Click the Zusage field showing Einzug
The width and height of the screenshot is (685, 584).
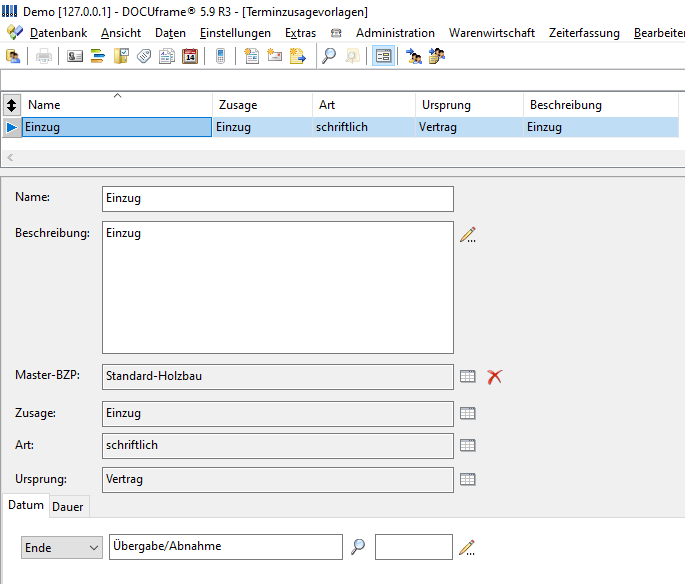pyautogui.click(x=278, y=414)
